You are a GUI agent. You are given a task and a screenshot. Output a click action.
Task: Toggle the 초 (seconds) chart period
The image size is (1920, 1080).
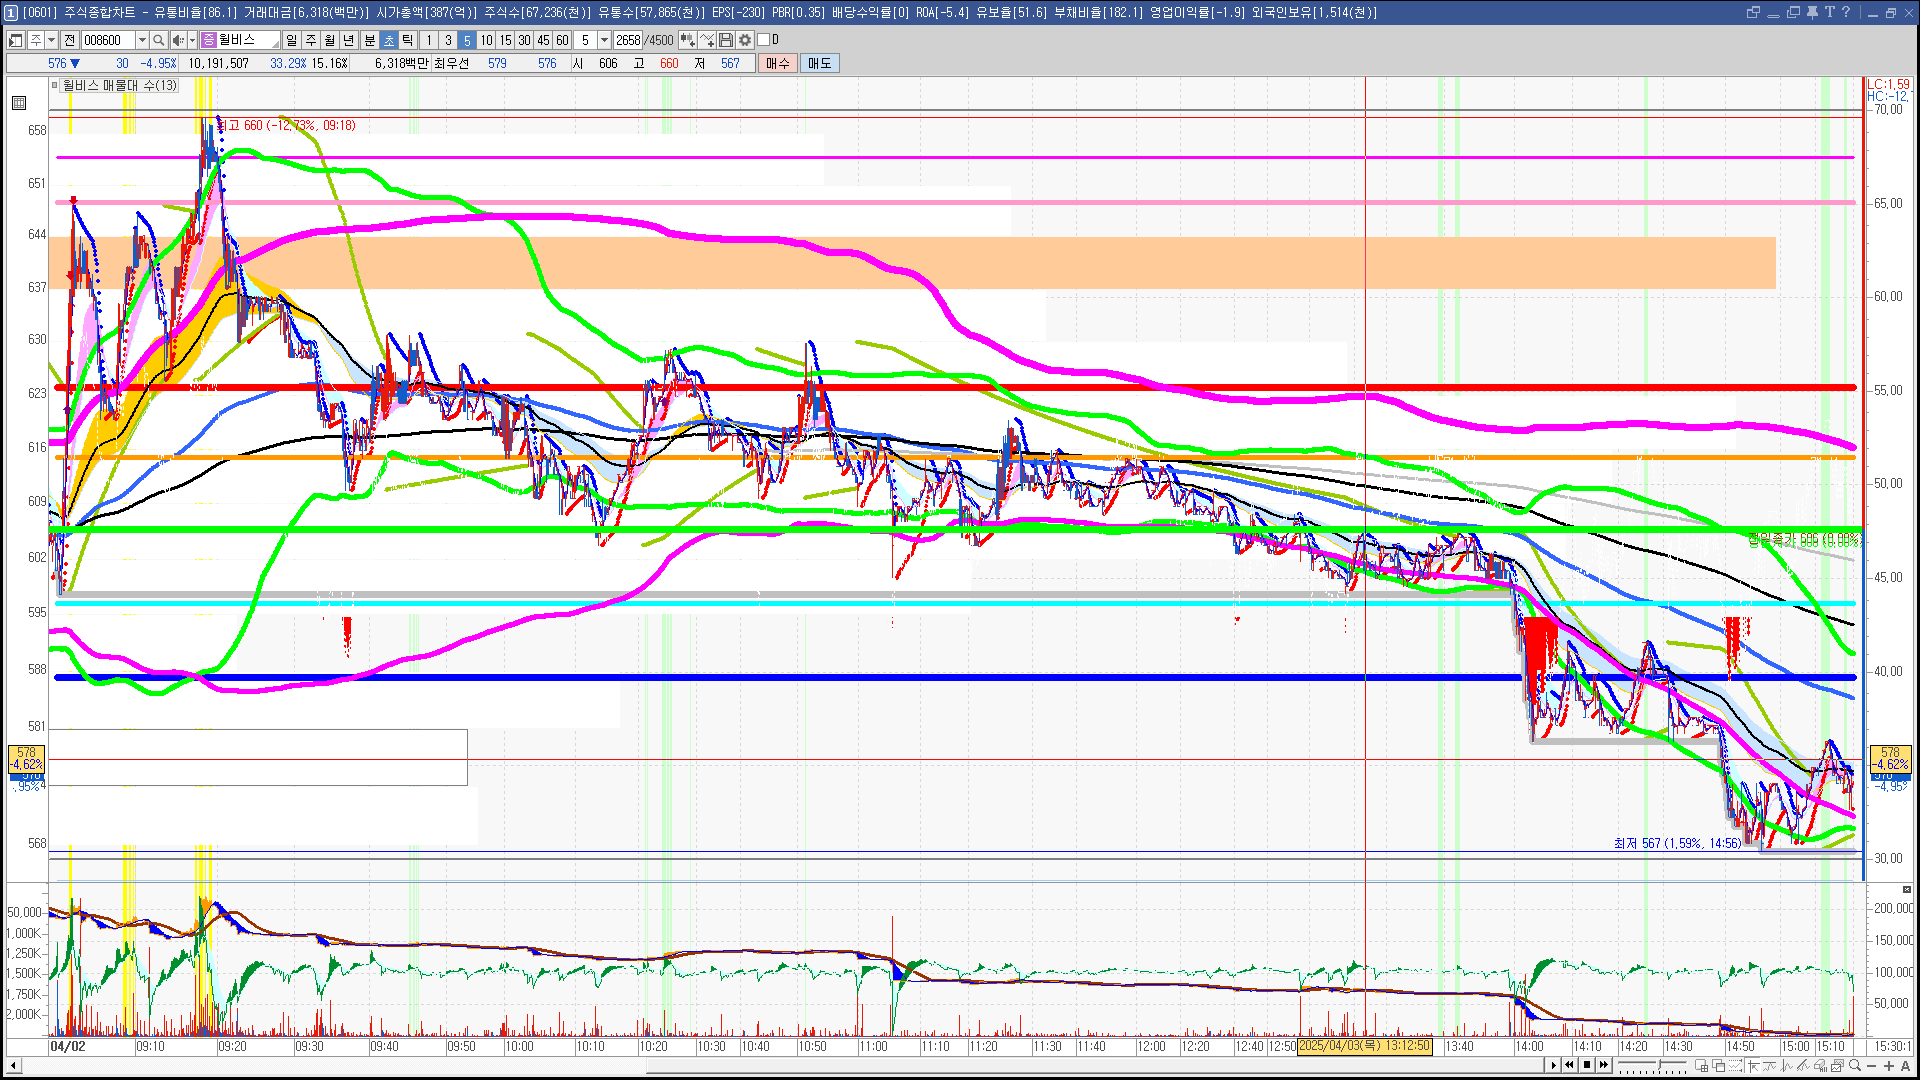coord(389,40)
